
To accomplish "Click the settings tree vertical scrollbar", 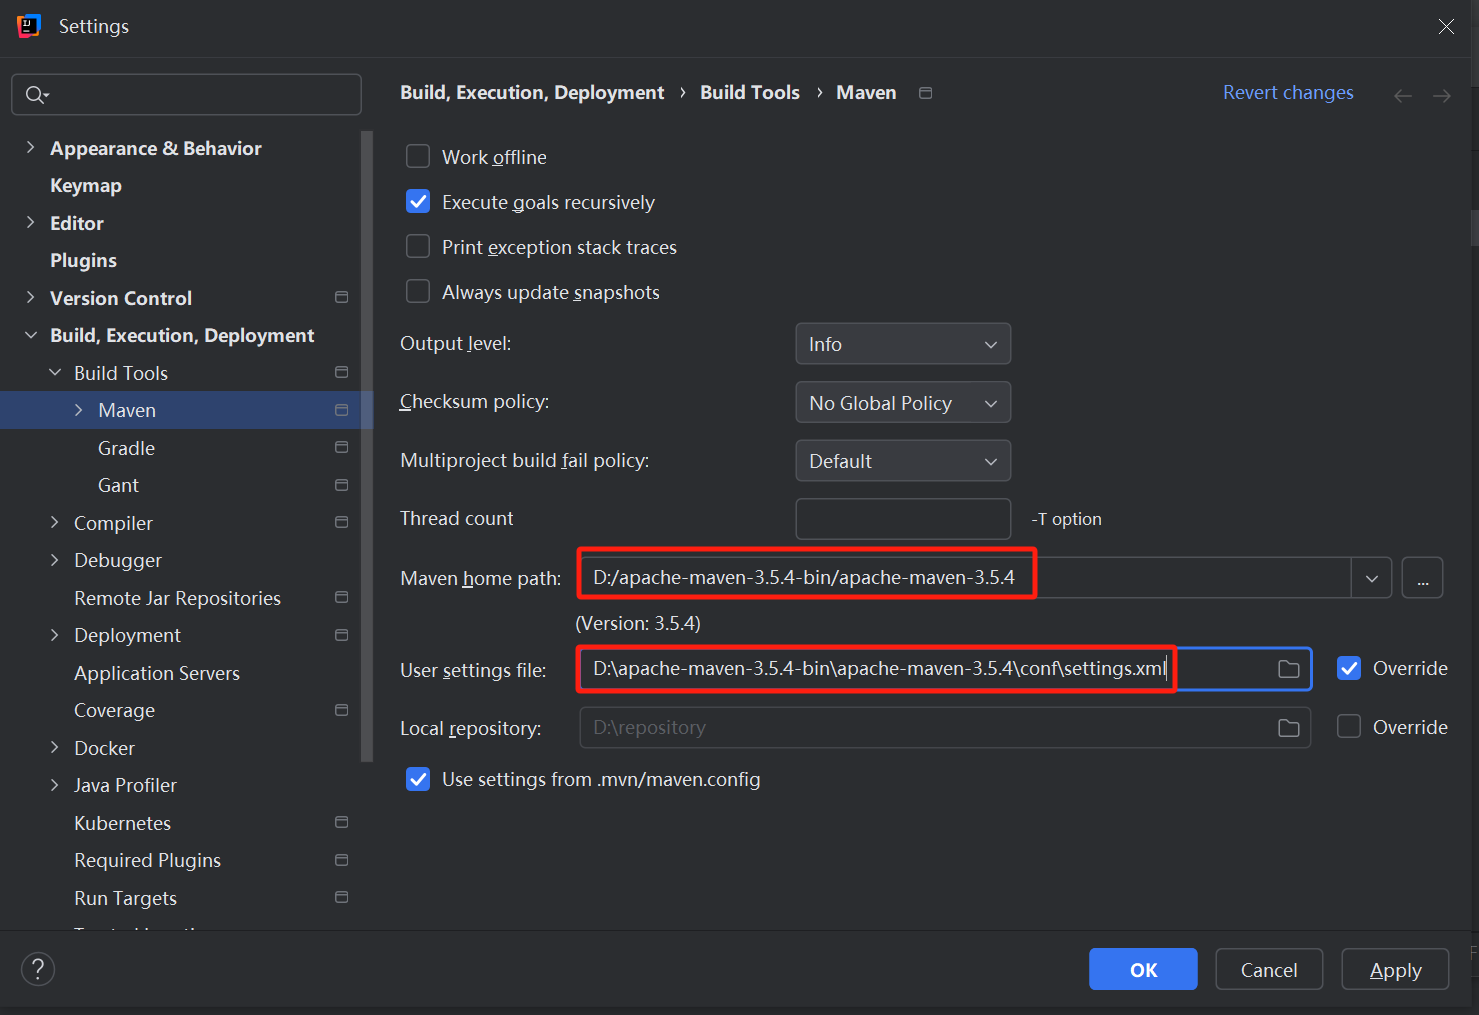I will [367, 445].
